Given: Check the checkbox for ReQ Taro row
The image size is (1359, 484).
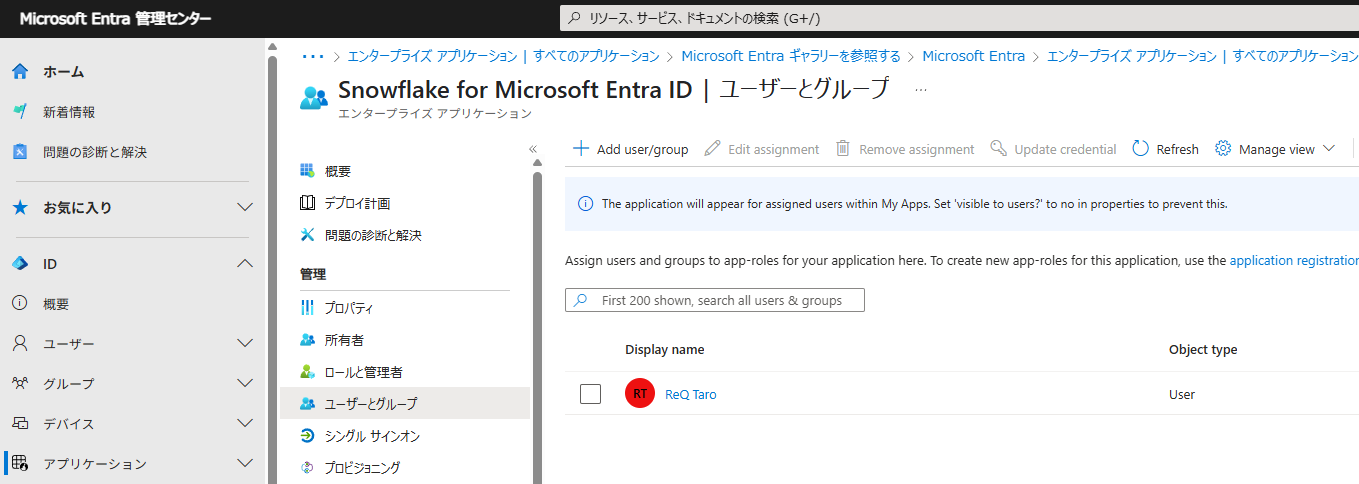Looking at the screenshot, I should coord(591,394).
